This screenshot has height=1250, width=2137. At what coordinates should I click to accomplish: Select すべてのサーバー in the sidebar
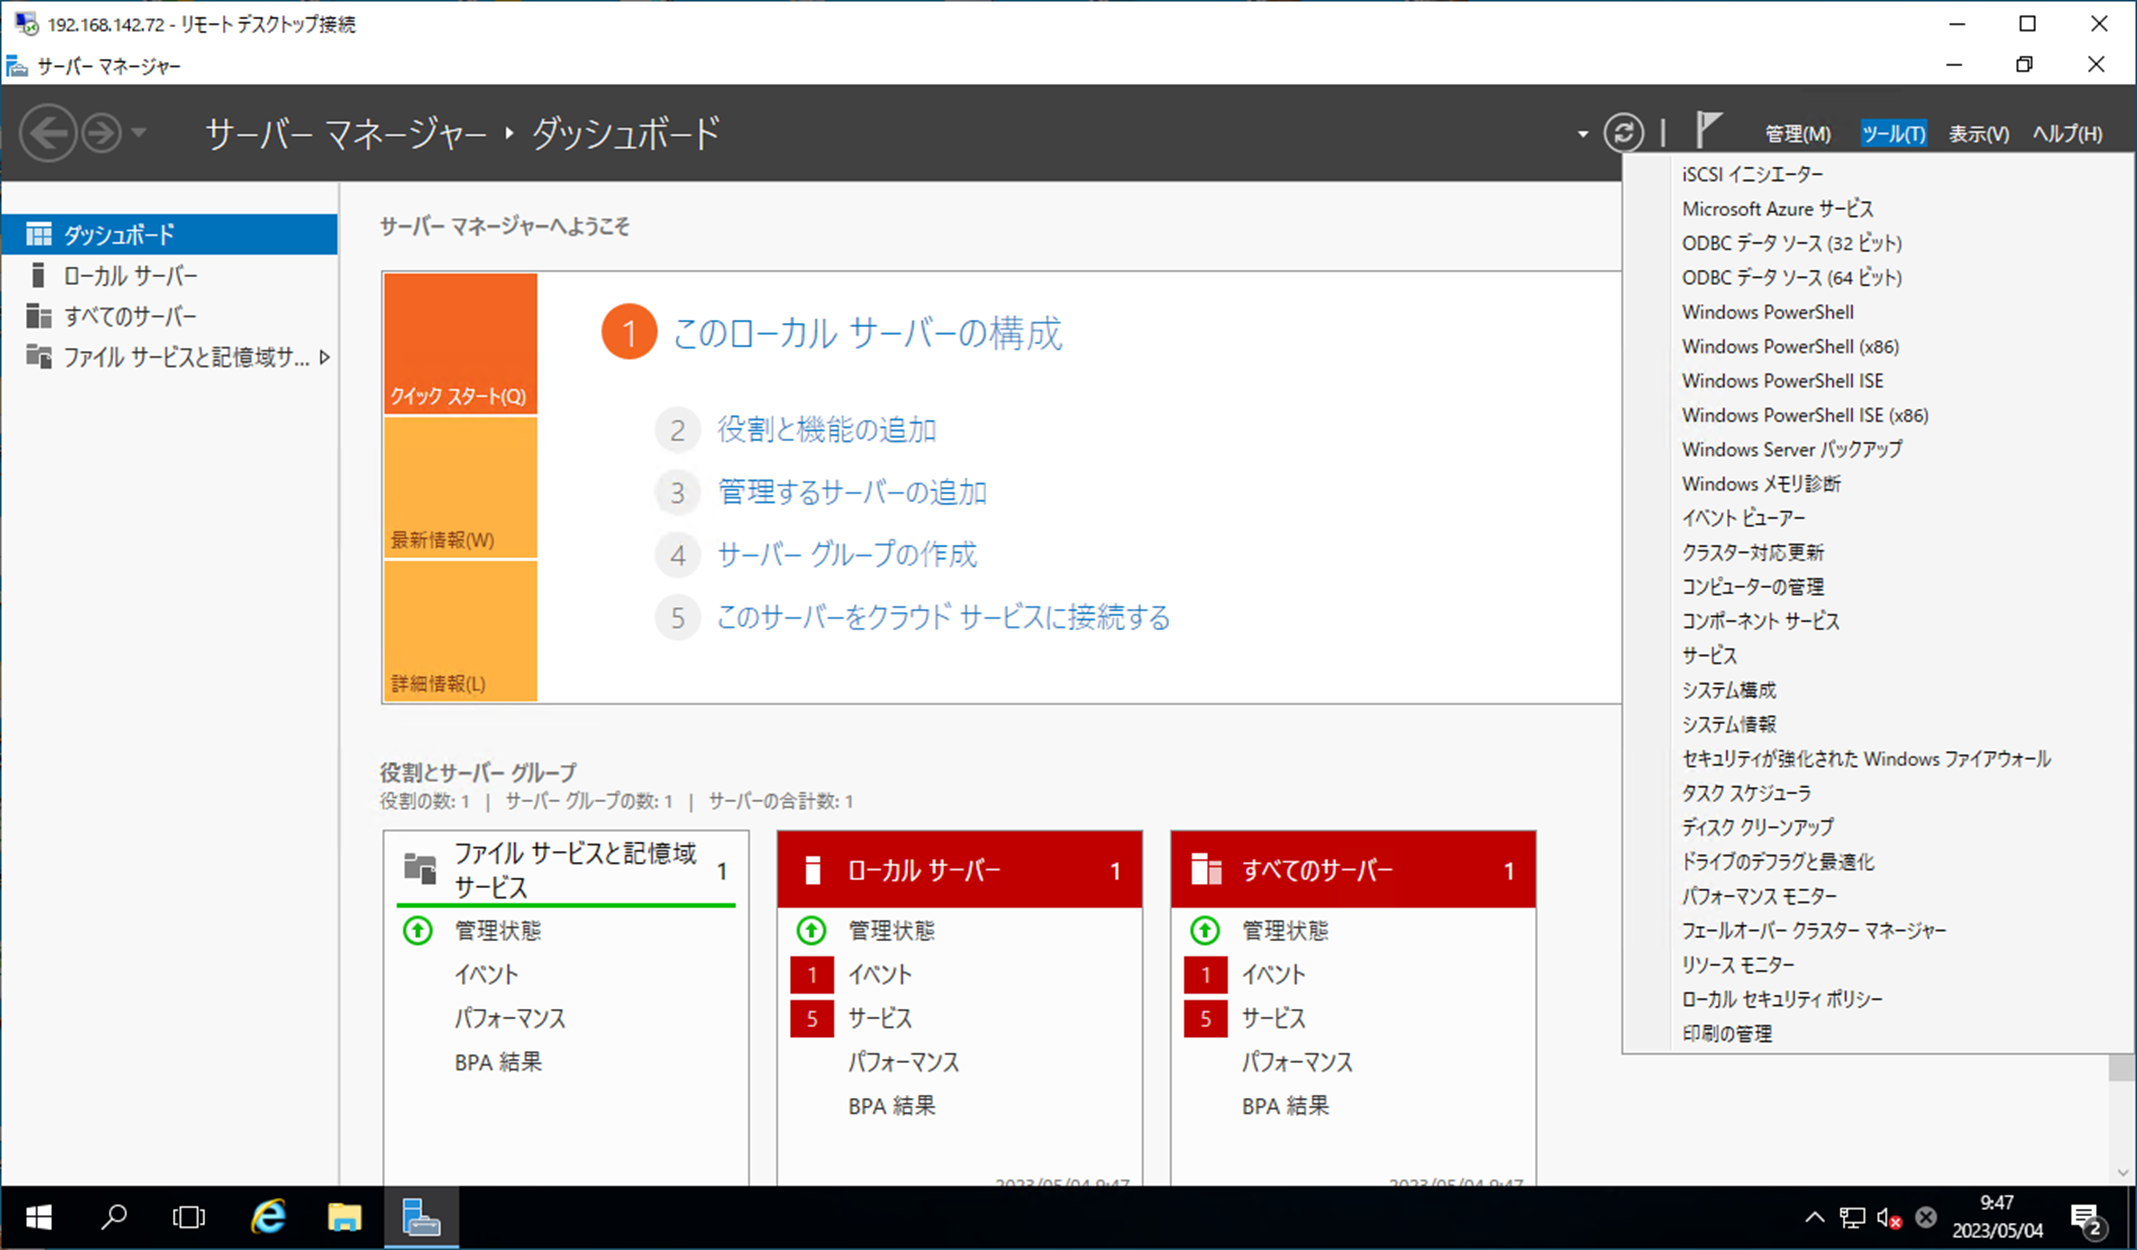(130, 317)
